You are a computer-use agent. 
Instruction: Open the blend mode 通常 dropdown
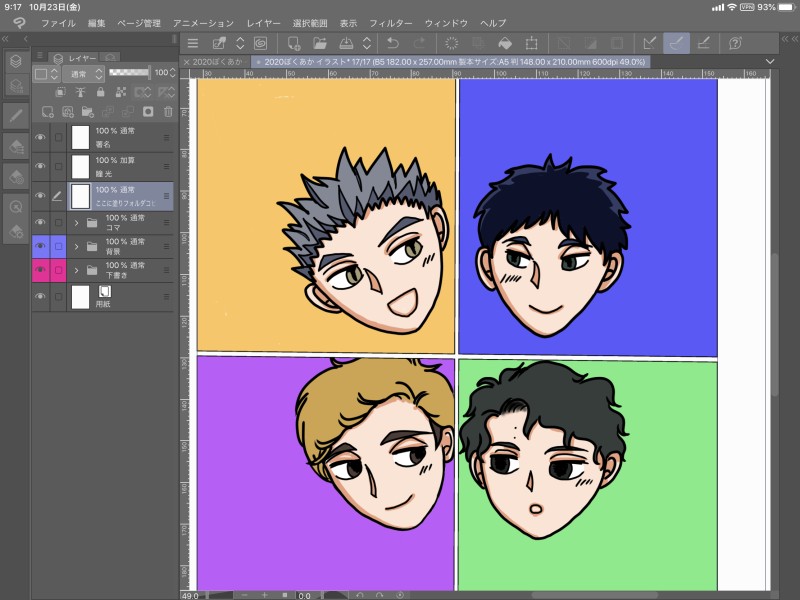pyautogui.click(x=84, y=74)
